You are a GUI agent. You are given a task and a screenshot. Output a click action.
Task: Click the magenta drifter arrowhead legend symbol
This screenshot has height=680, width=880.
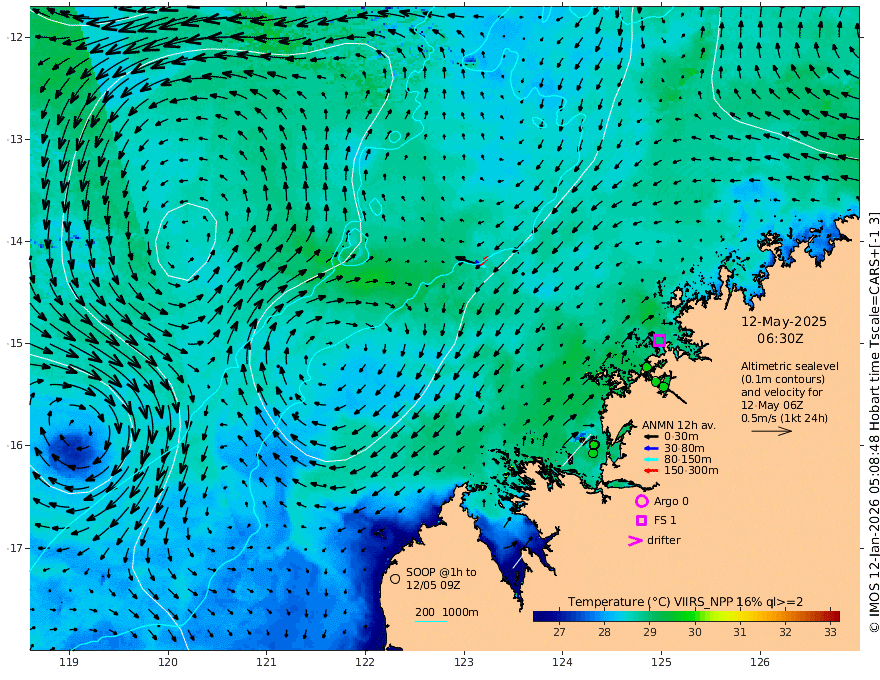pos(635,541)
